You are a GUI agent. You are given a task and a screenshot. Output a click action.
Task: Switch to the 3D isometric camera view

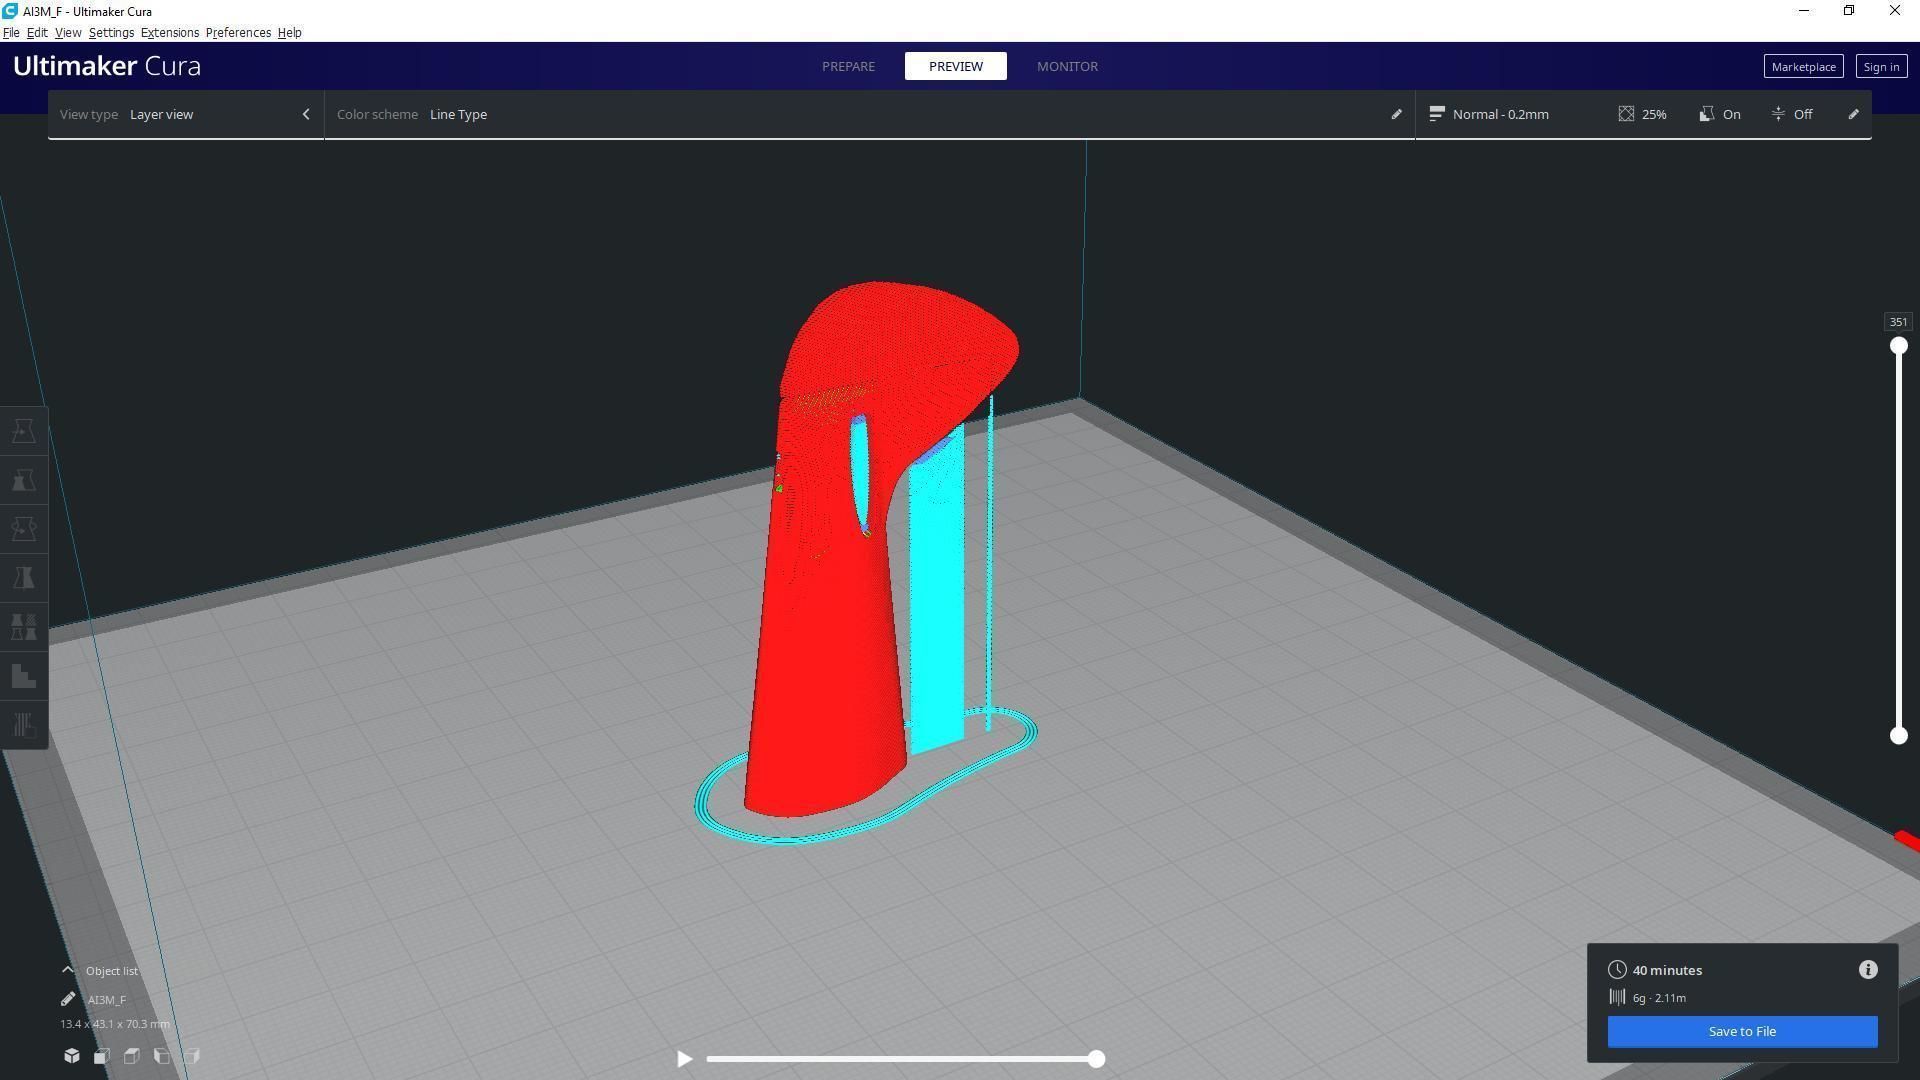(x=72, y=1056)
